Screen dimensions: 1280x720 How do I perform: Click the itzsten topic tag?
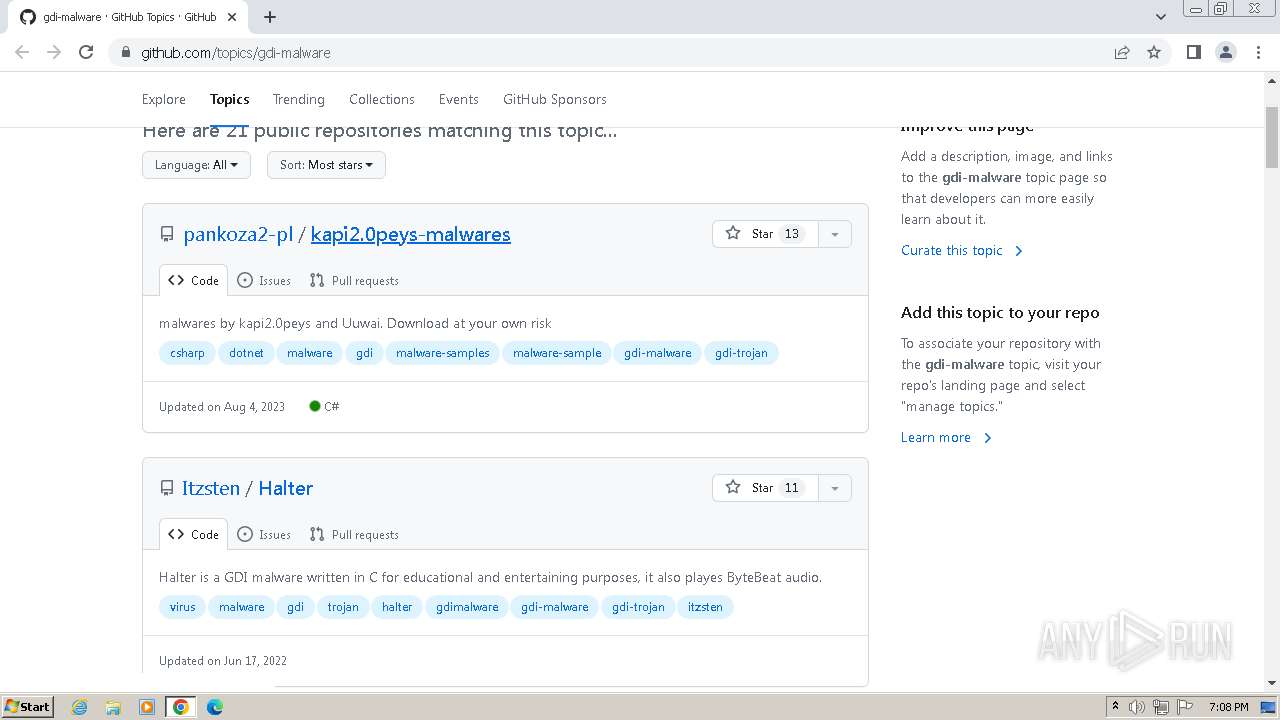(x=705, y=607)
